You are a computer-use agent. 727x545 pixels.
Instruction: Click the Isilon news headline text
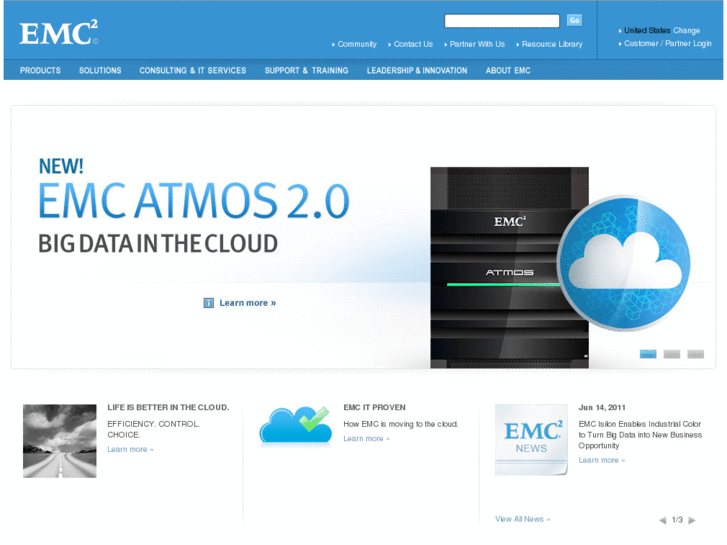tap(640, 435)
